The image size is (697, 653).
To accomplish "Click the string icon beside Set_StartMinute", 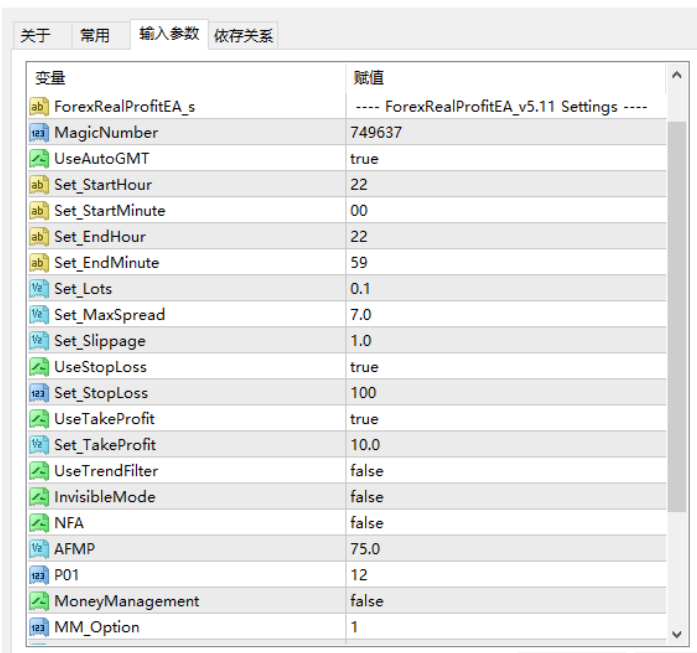I will pos(39,211).
